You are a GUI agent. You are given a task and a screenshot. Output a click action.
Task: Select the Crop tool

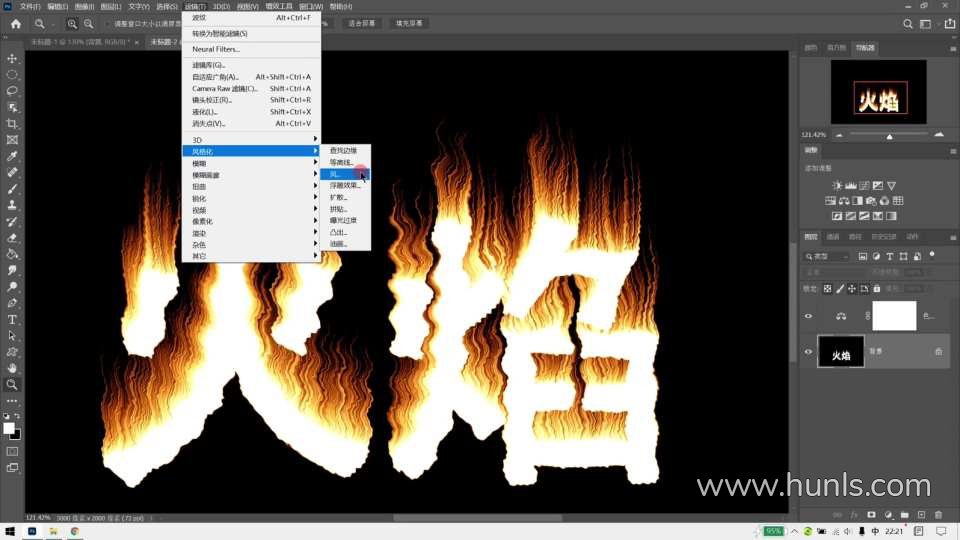click(12, 124)
